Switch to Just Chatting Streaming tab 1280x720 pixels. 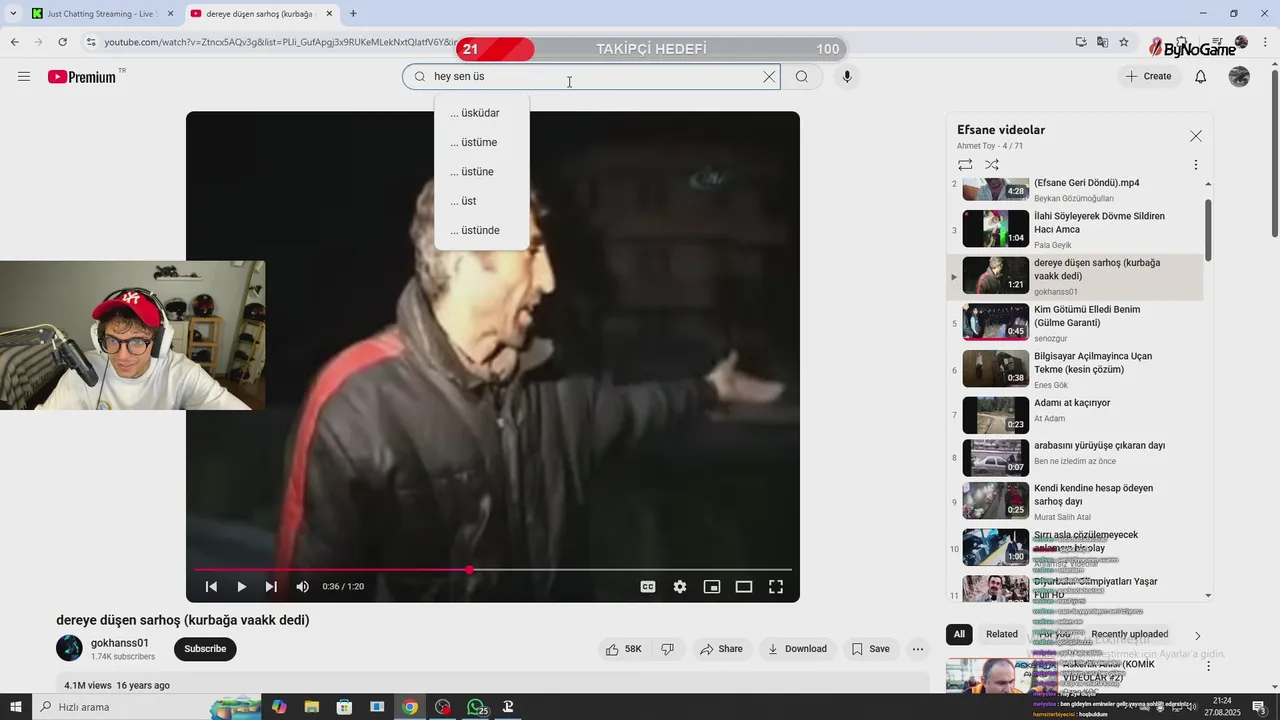(x=103, y=14)
